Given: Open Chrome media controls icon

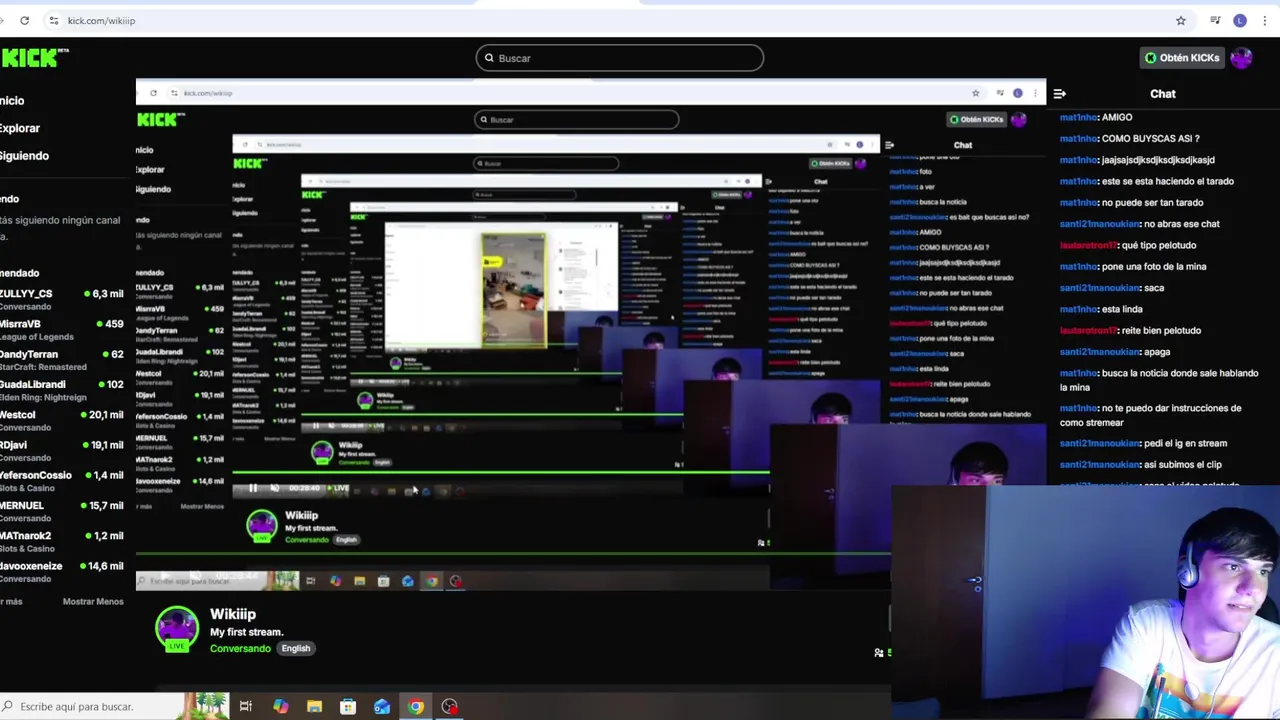Looking at the screenshot, I should pos(1215,20).
